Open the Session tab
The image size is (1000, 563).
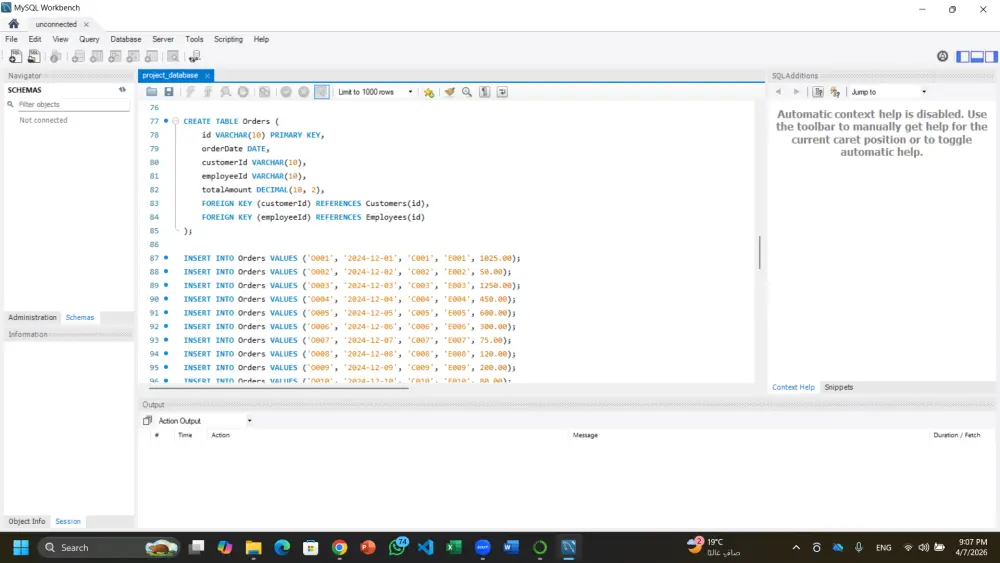(68, 521)
